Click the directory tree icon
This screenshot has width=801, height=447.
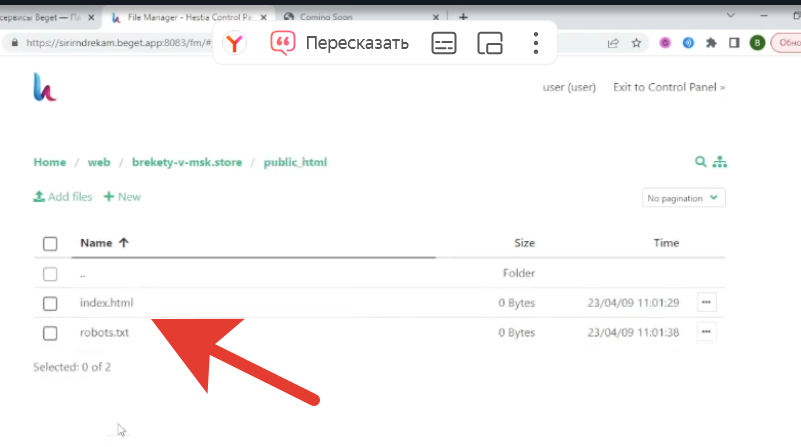(x=719, y=162)
